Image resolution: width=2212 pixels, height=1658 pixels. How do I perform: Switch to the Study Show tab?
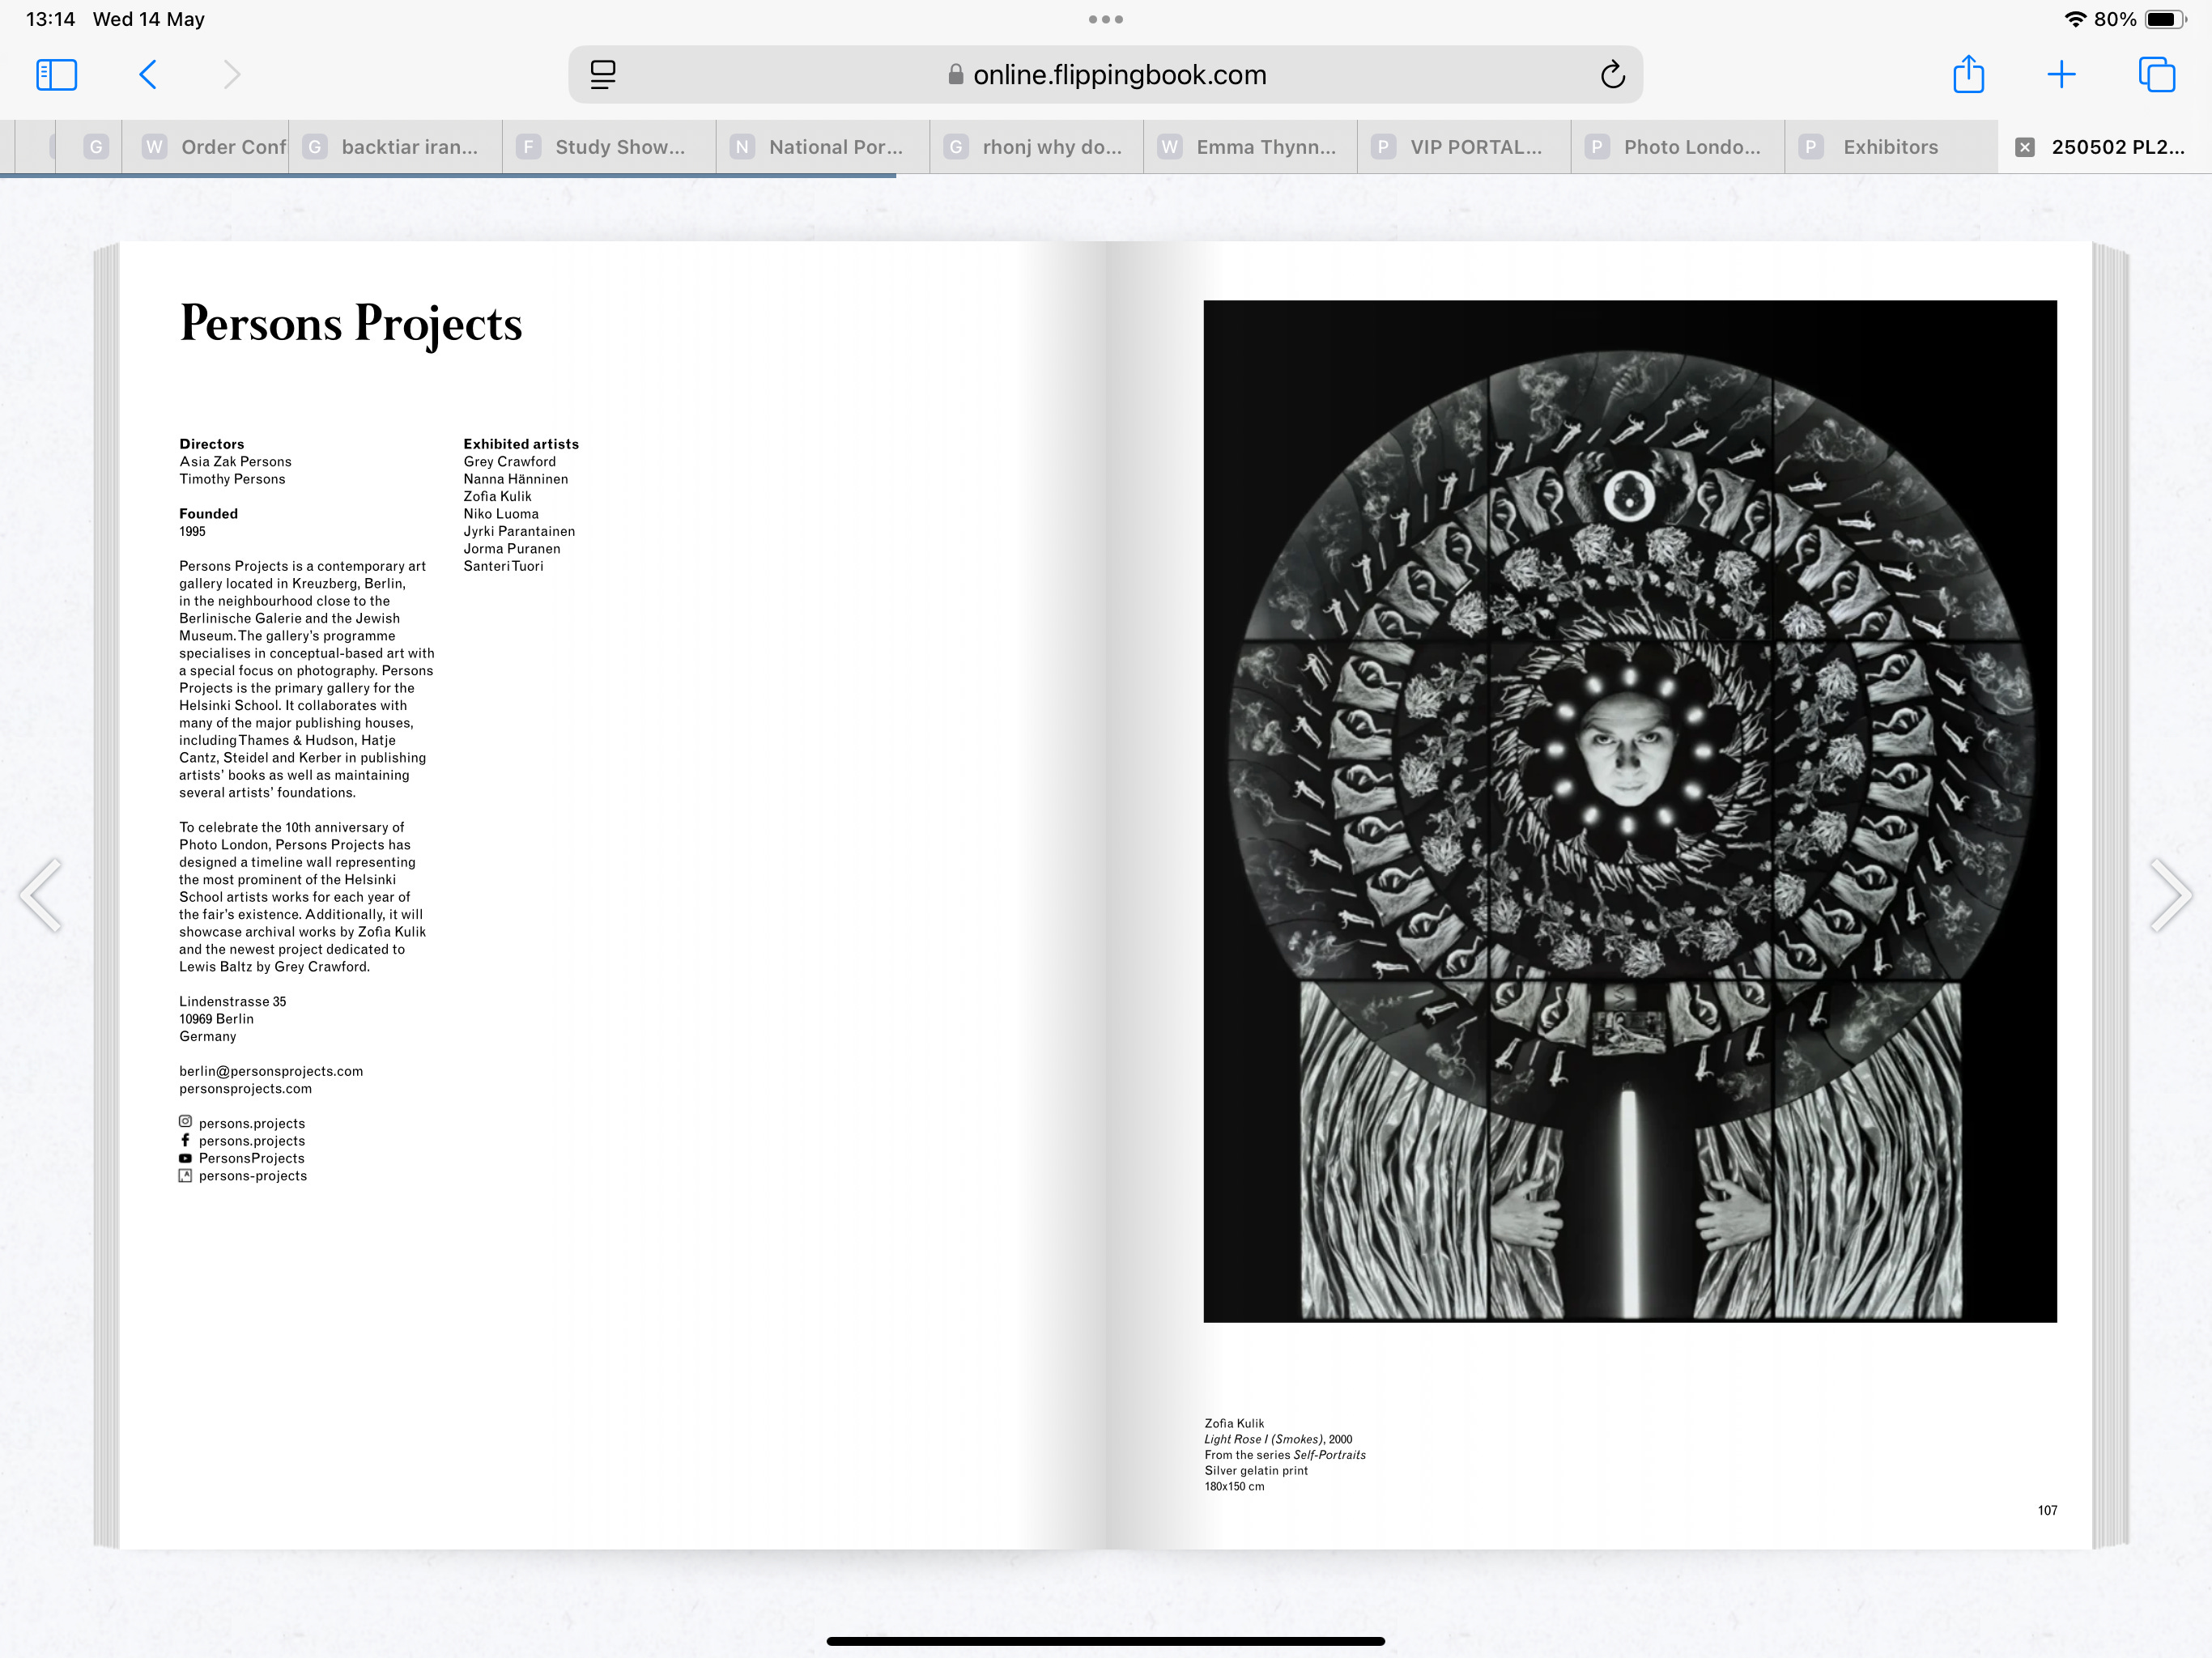pos(609,147)
